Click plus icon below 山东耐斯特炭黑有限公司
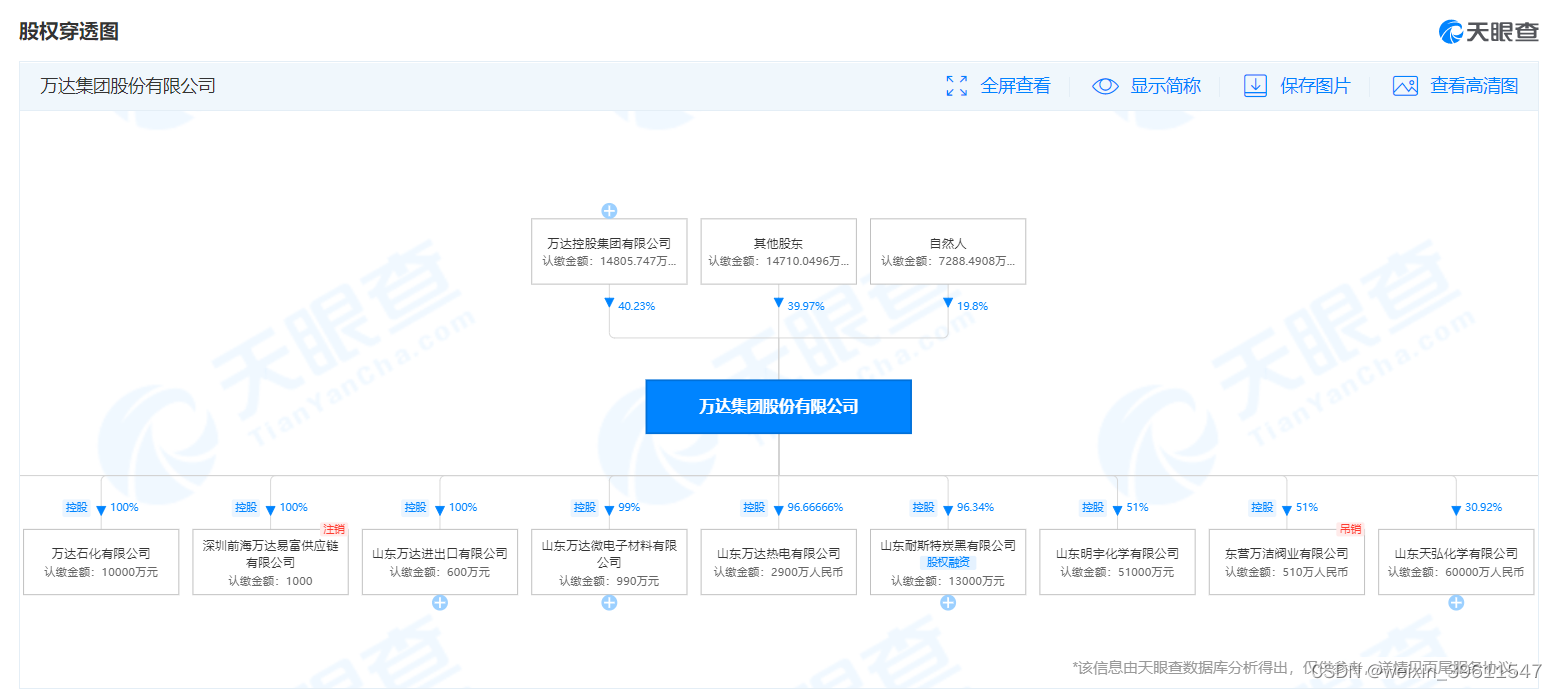This screenshot has height=690, width=1557. click(x=947, y=602)
